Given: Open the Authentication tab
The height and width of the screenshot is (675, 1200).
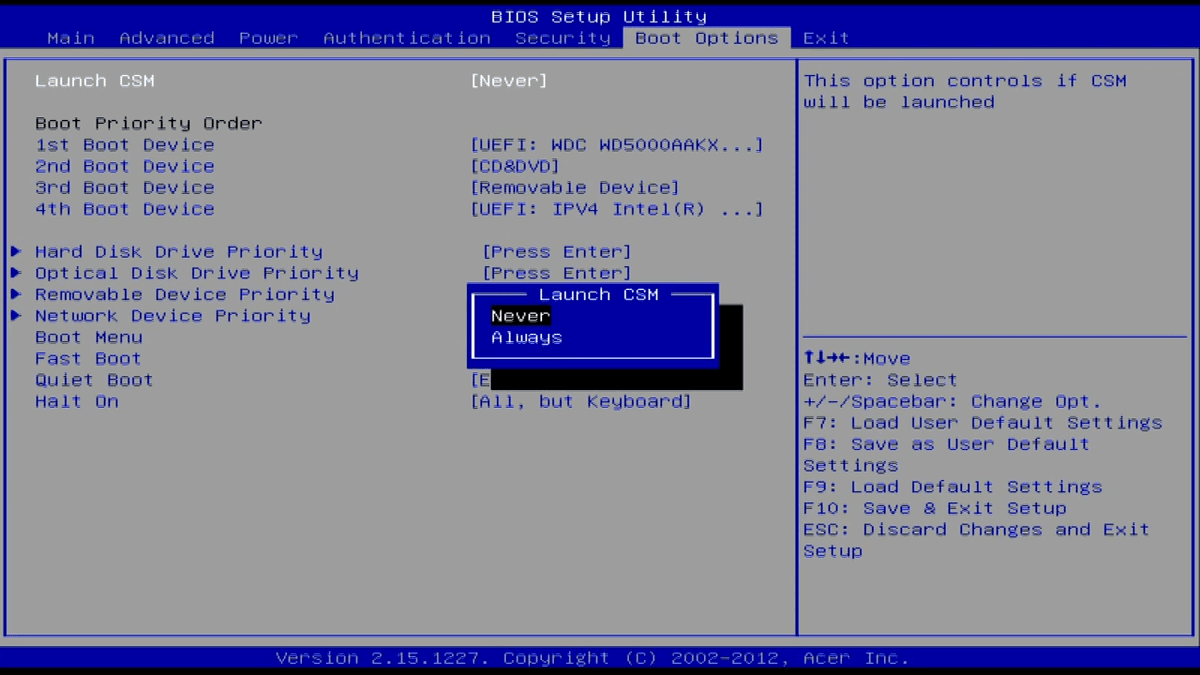Looking at the screenshot, I should click(x=407, y=38).
